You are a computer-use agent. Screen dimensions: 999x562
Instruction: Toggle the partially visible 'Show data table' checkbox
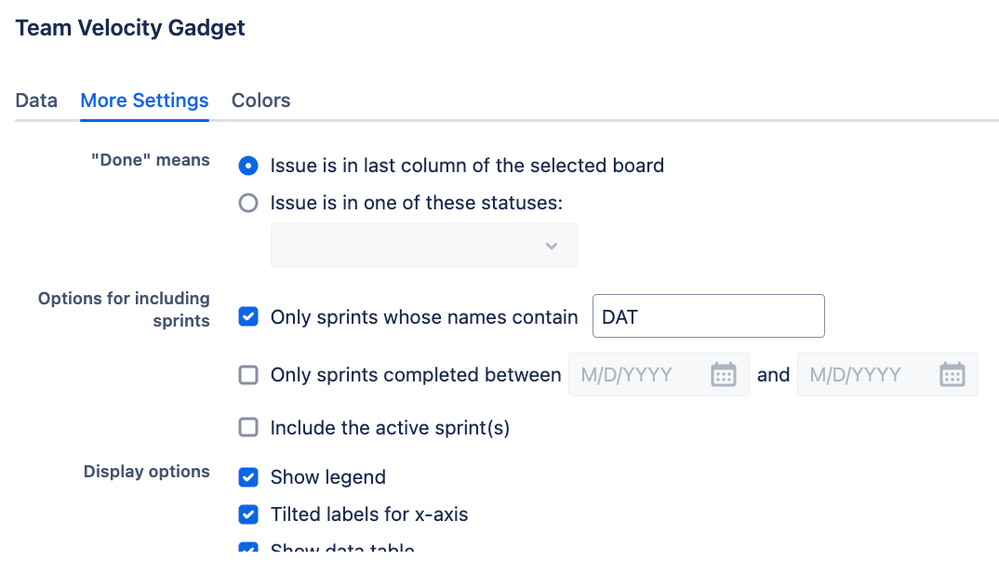tap(248, 547)
